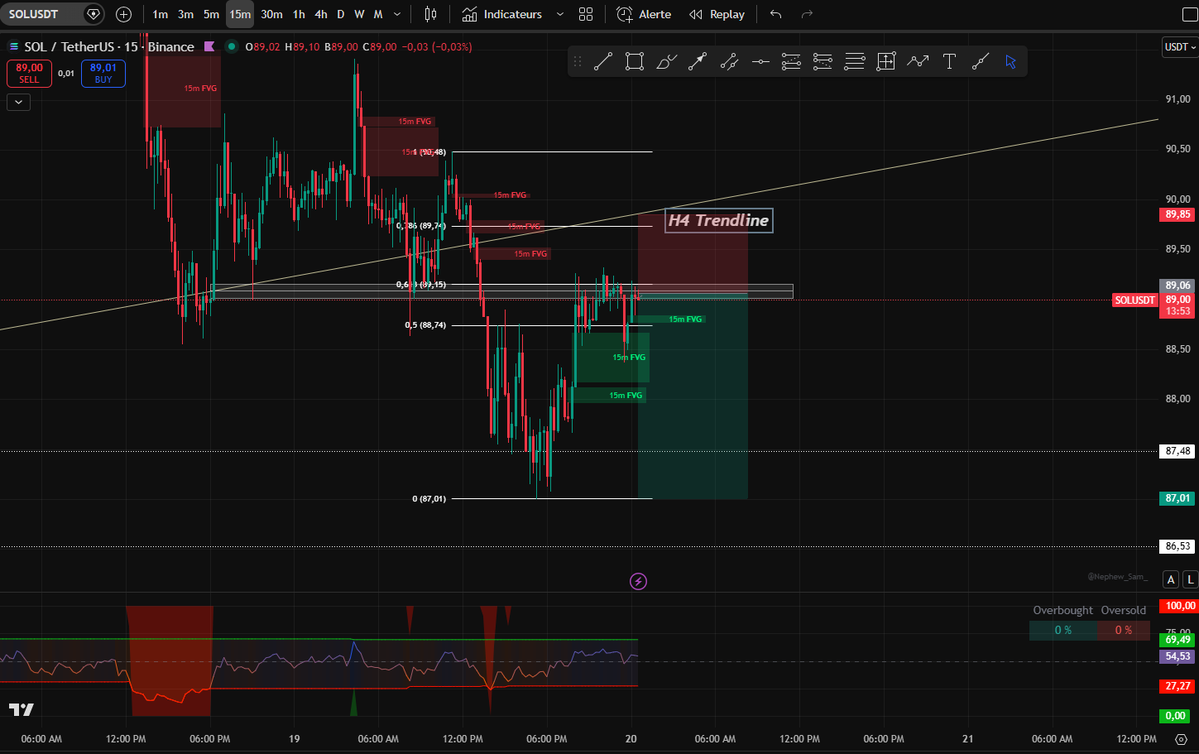Click the red short-position stop zone
Image resolution: width=1199 pixels, height=754 pixels.
[x=693, y=253]
